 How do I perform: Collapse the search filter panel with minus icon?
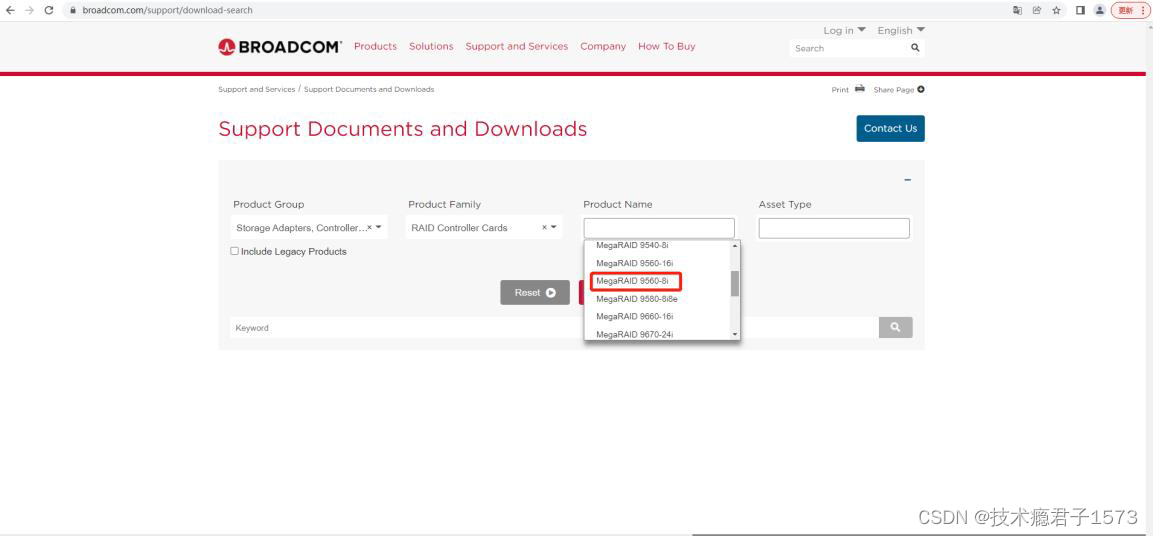[907, 180]
